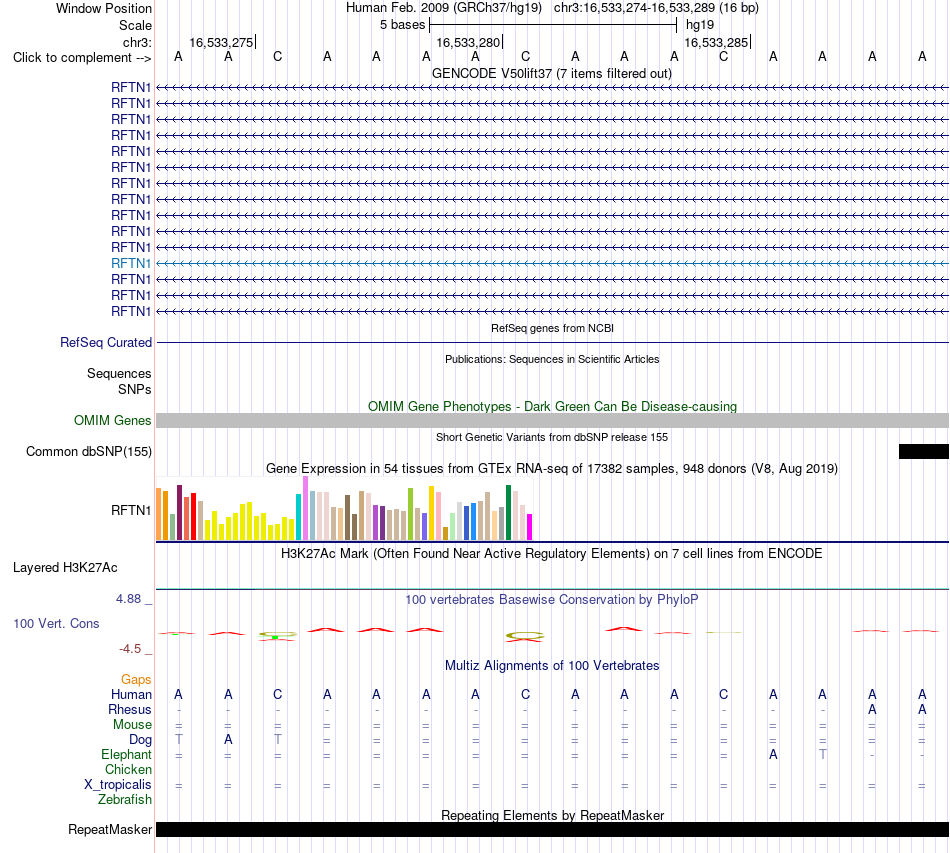
Task: Click the -4.5 lower conservation scale value
Action: coord(130,649)
